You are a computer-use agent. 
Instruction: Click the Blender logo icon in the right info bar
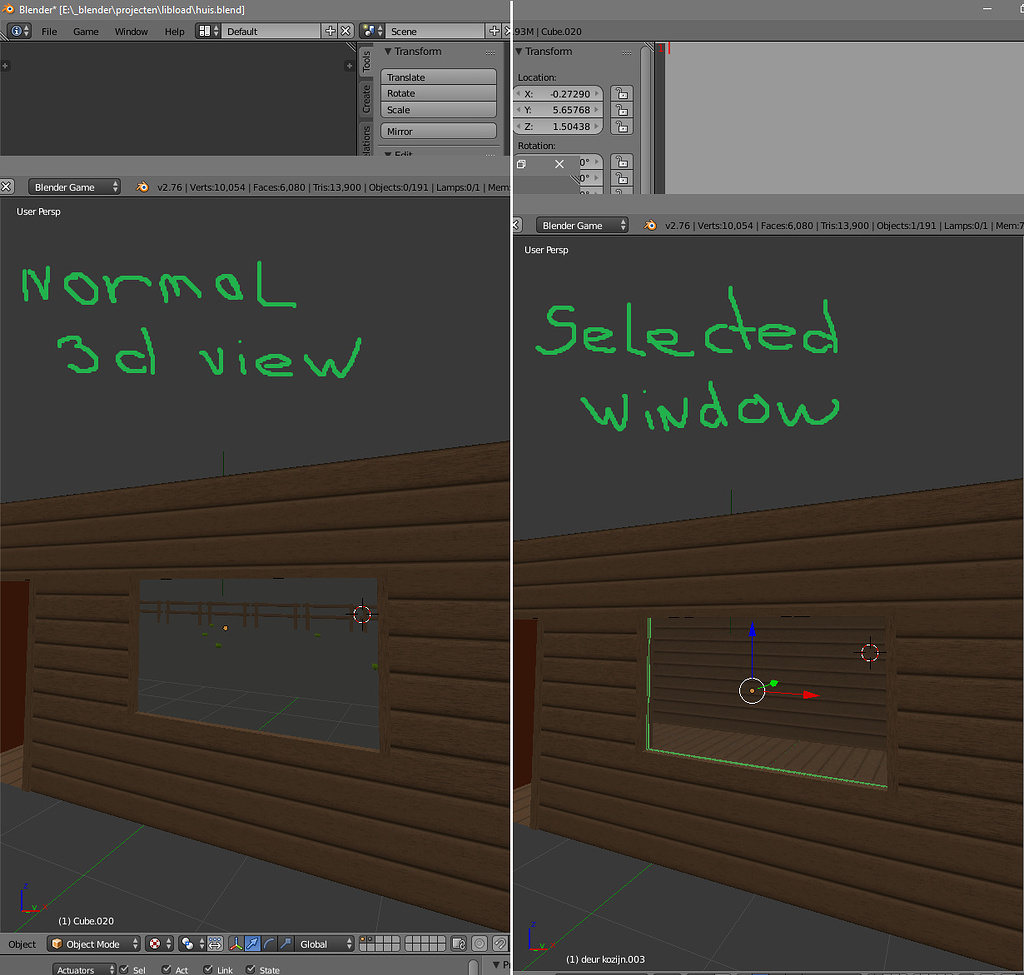click(650, 225)
